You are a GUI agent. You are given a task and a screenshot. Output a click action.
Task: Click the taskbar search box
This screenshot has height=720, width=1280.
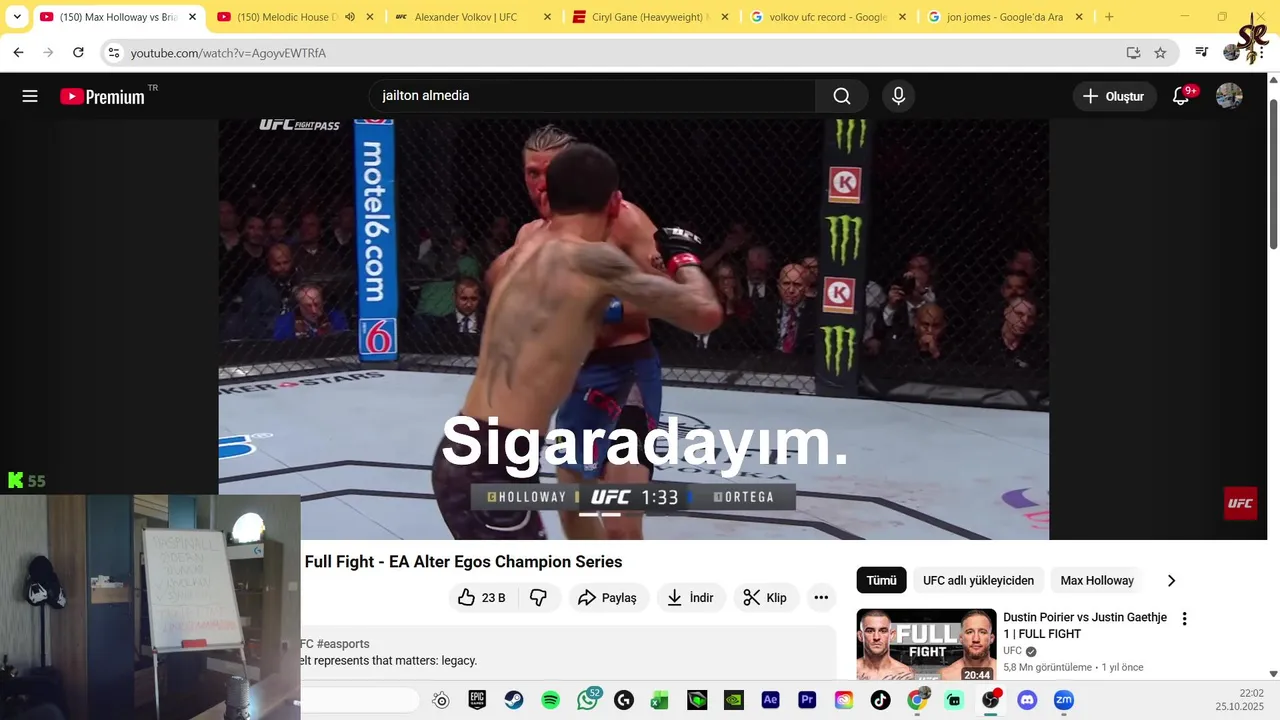[360, 700]
